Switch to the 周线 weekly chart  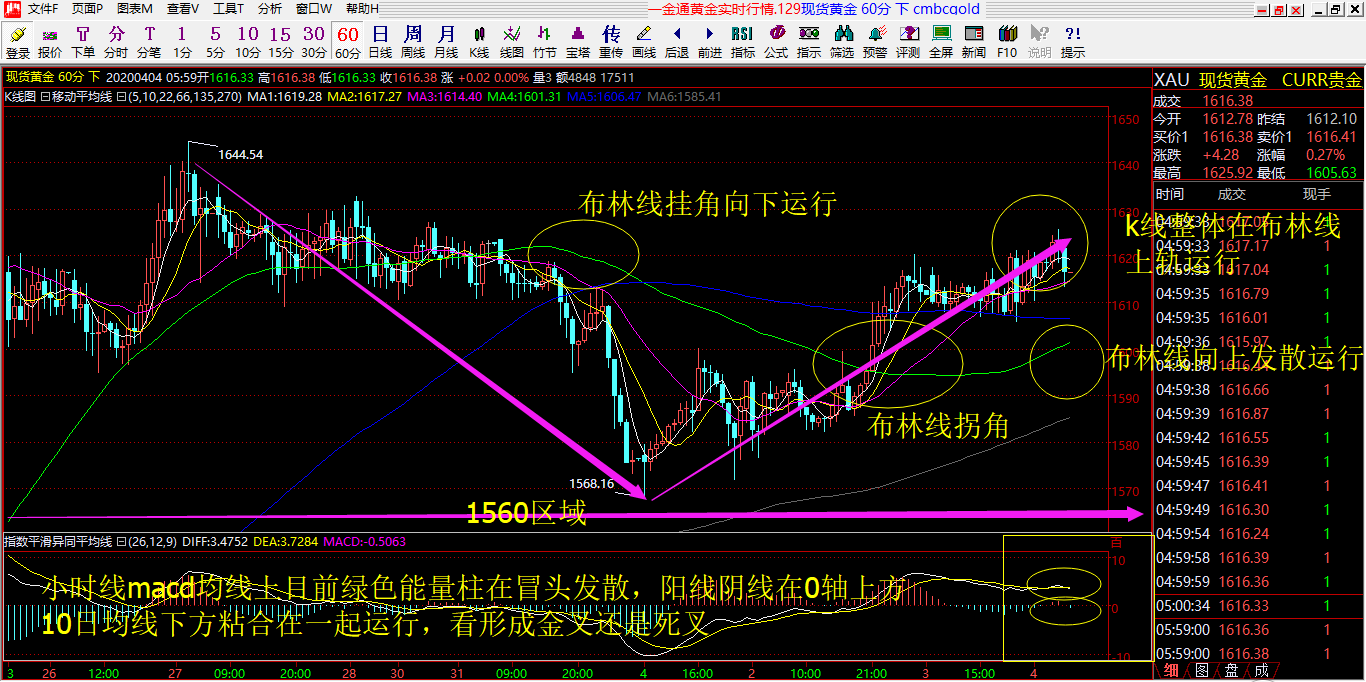pos(413,42)
